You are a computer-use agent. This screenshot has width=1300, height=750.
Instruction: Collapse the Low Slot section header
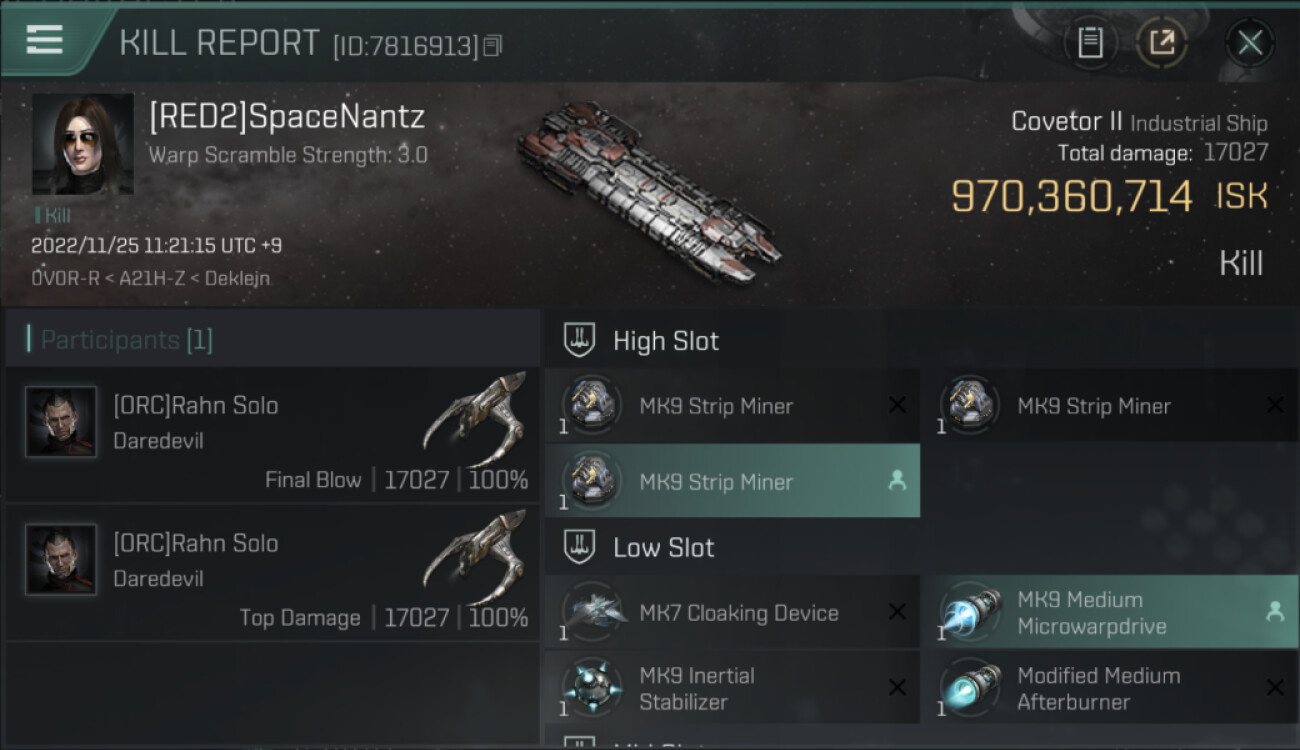click(x=921, y=547)
